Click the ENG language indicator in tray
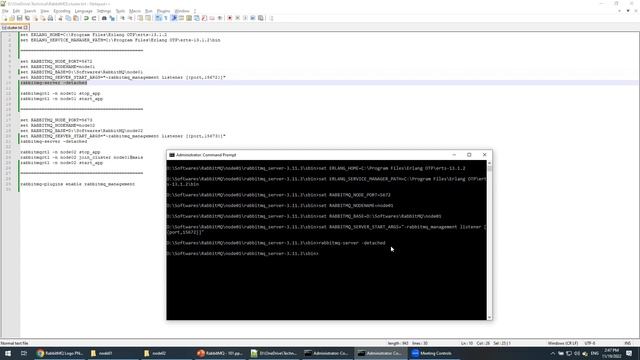 [595, 353]
